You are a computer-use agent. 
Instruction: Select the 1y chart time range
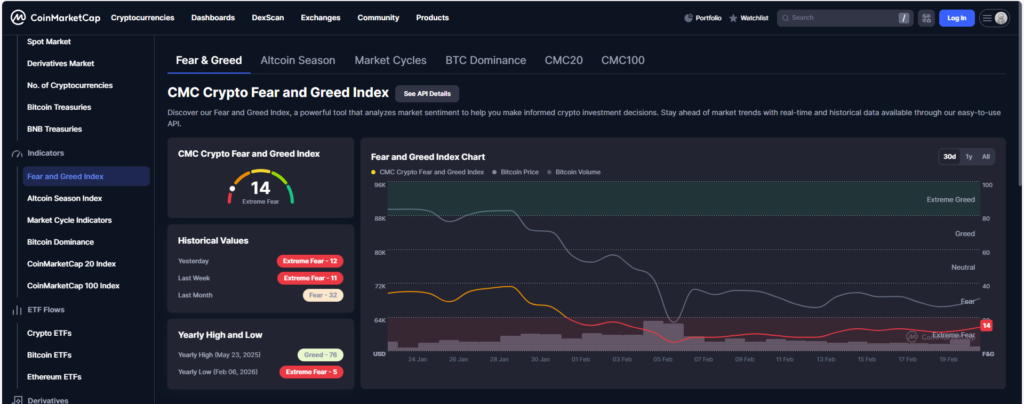(x=968, y=156)
